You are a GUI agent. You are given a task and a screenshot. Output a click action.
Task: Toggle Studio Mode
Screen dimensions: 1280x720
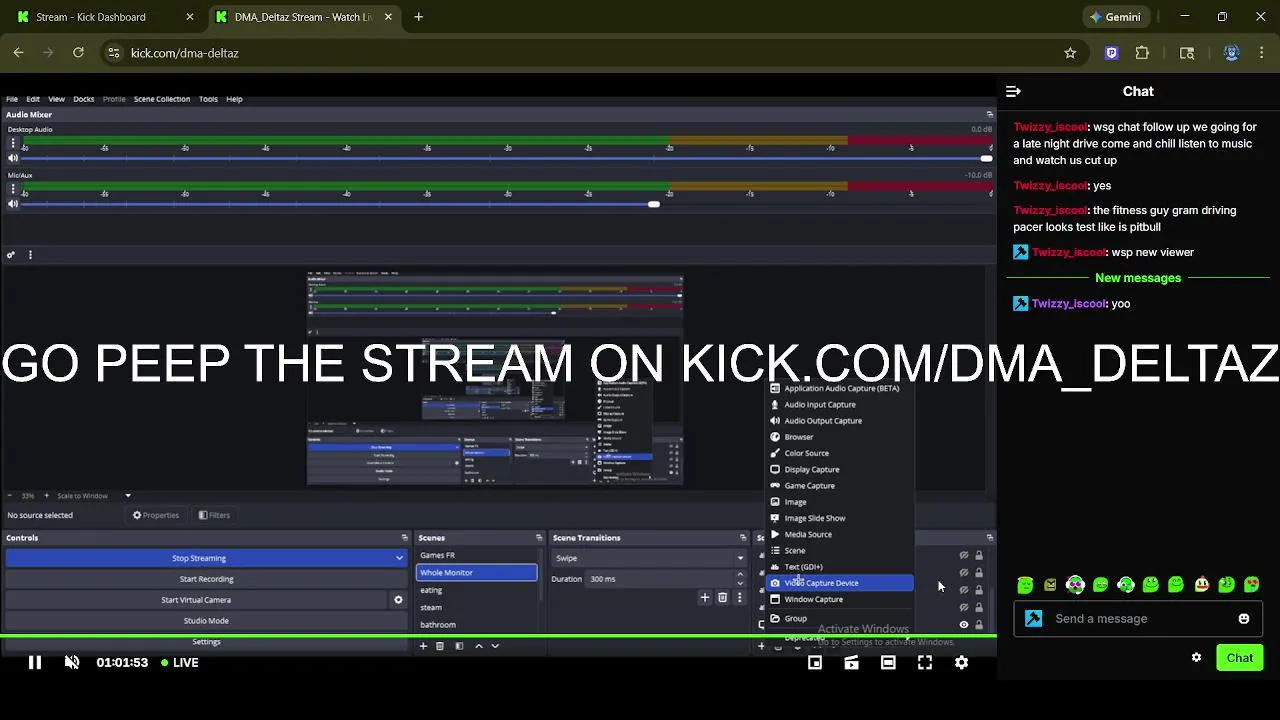206,621
